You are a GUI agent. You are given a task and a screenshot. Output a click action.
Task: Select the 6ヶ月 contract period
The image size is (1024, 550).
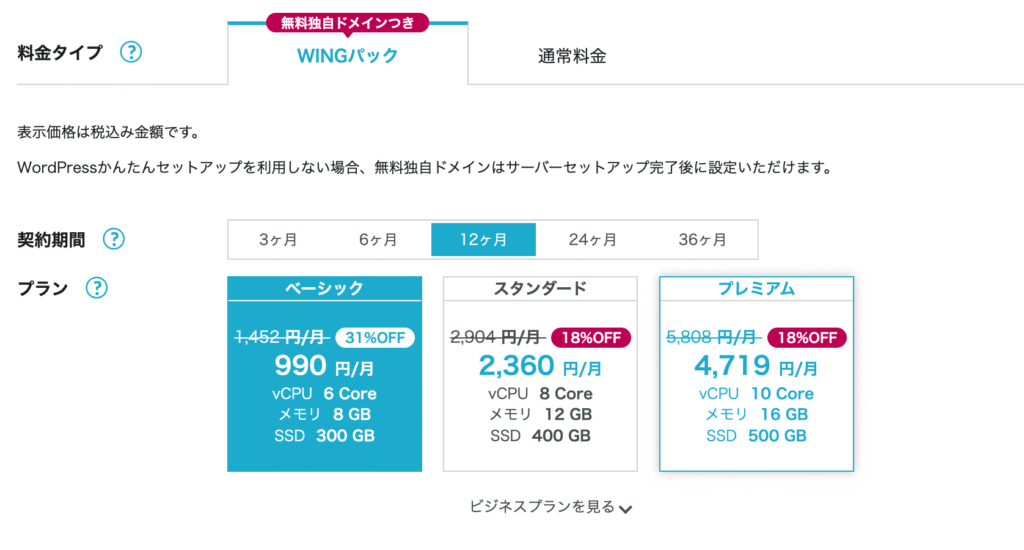pos(378,240)
